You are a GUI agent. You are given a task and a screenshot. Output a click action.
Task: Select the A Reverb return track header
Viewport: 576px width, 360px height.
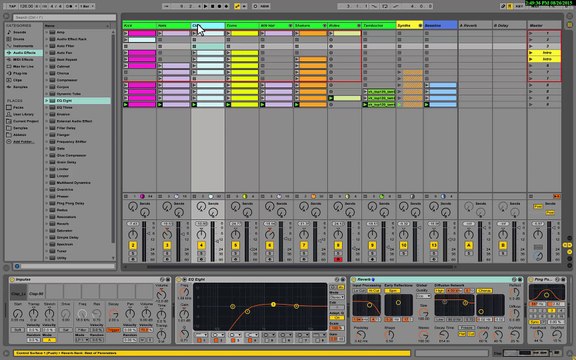(475, 26)
